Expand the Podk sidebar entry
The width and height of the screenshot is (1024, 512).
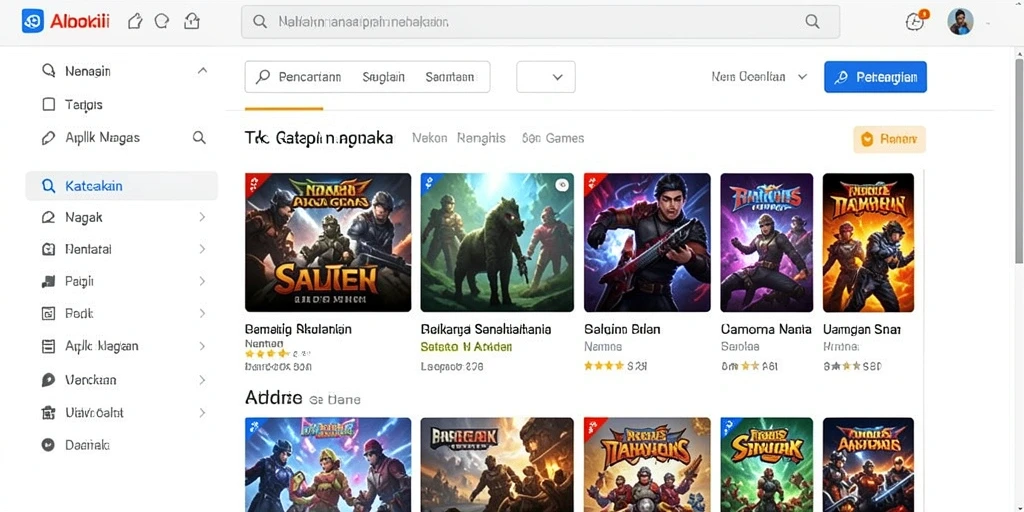[202, 313]
